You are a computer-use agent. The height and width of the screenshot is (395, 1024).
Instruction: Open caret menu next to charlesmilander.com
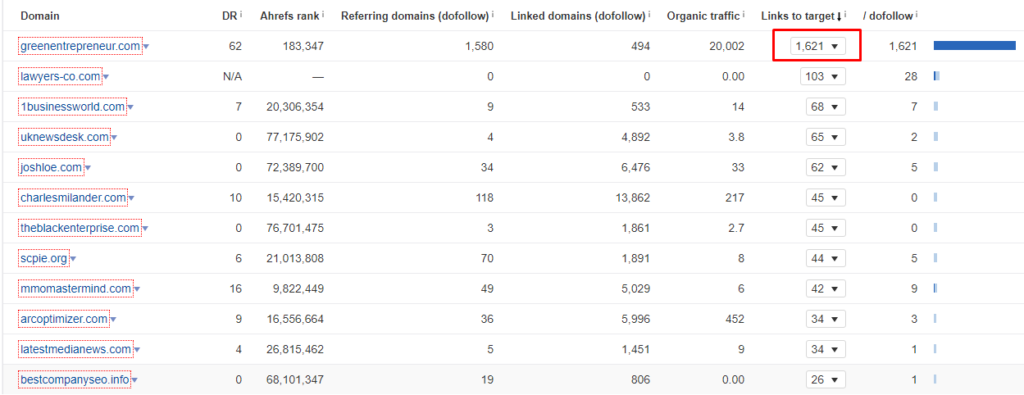(131, 198)
